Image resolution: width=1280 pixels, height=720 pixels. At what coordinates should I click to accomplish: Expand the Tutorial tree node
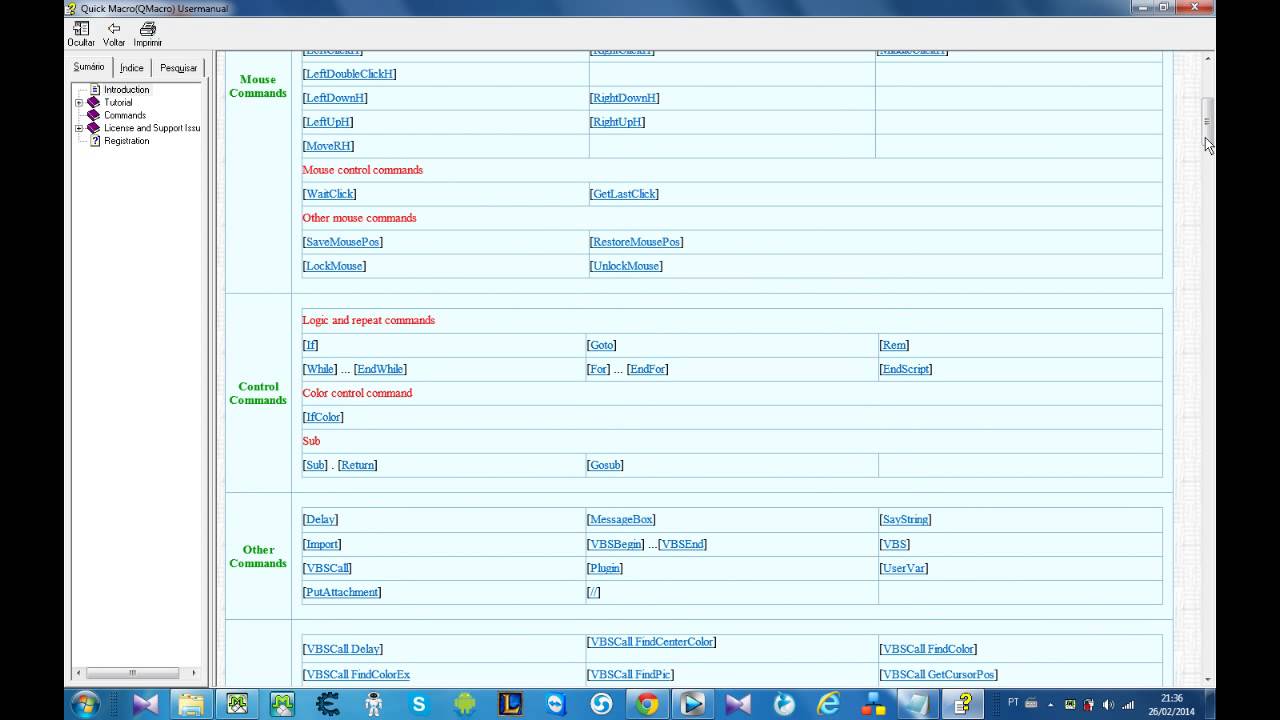click(x=79, y=103)
